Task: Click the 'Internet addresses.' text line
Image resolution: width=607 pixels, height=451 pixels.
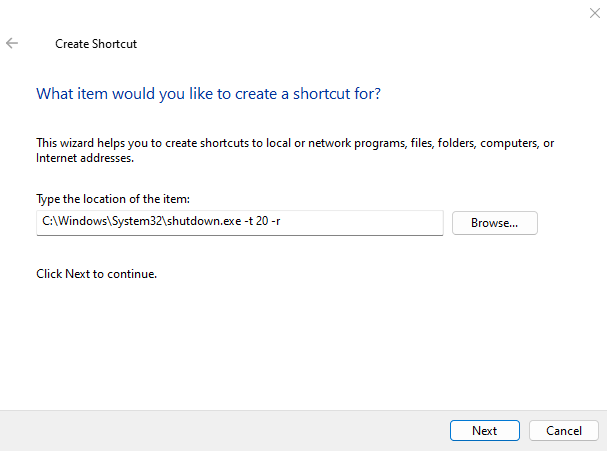Action: 85,158
